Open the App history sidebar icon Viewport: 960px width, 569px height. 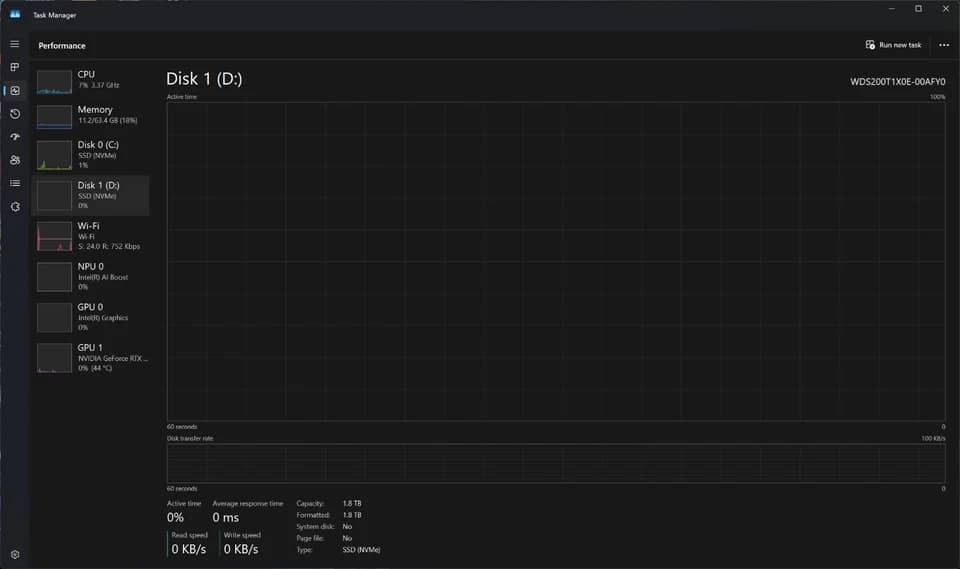pos(15,114)
